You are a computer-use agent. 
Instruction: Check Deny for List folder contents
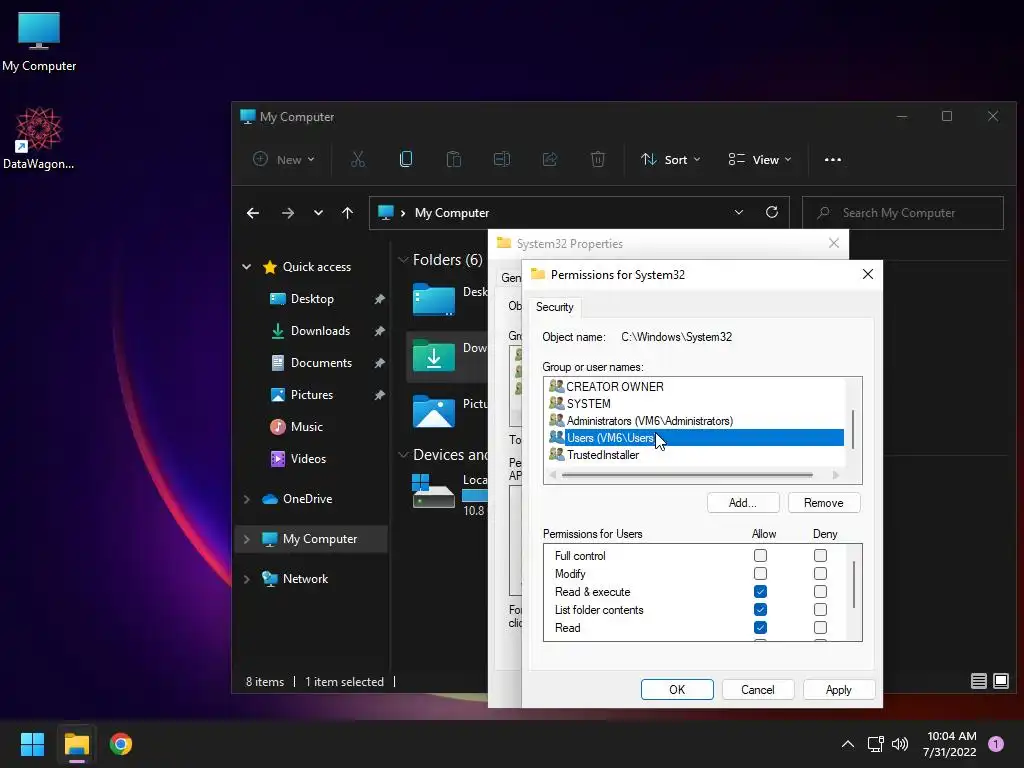(820, 610)
